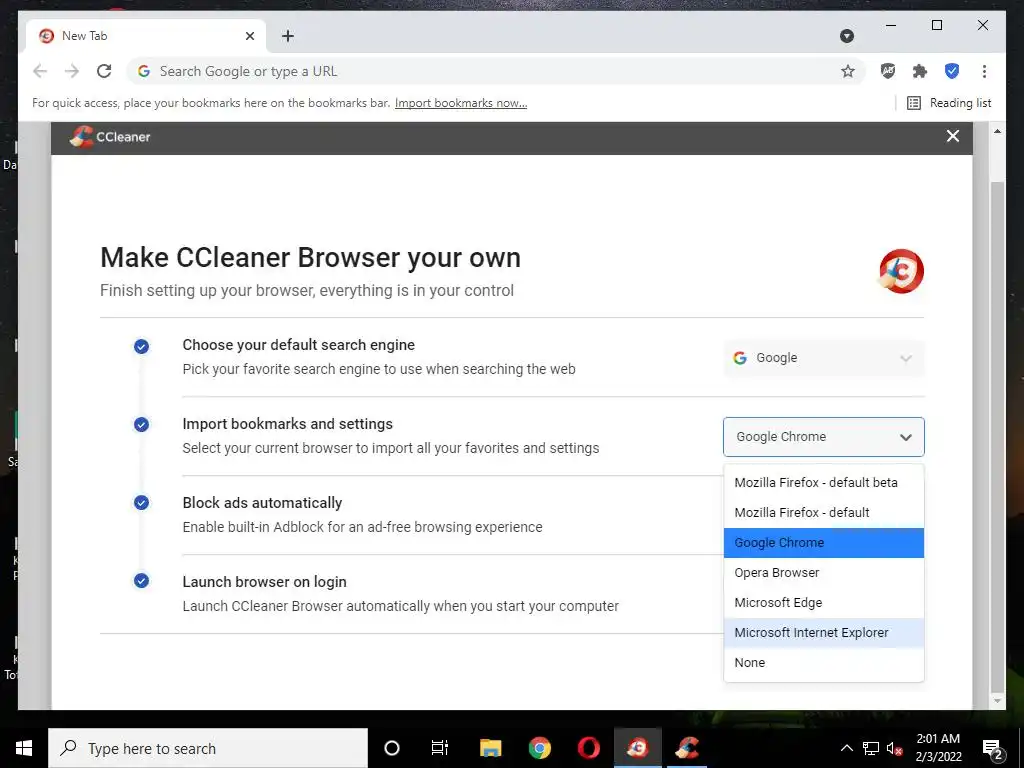Open File Explorer from the taskbar

pyautogui.click(x=490, y=748)
